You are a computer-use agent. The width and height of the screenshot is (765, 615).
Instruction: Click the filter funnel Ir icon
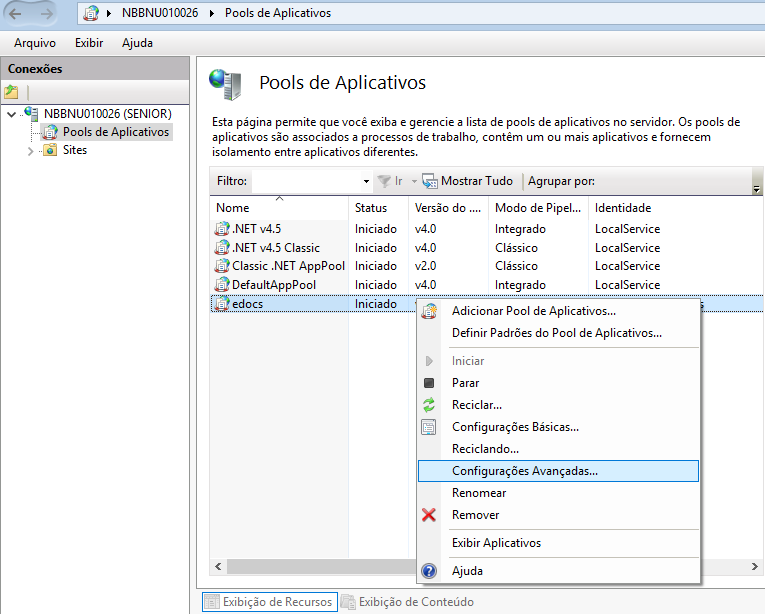(x=384, y=181)
